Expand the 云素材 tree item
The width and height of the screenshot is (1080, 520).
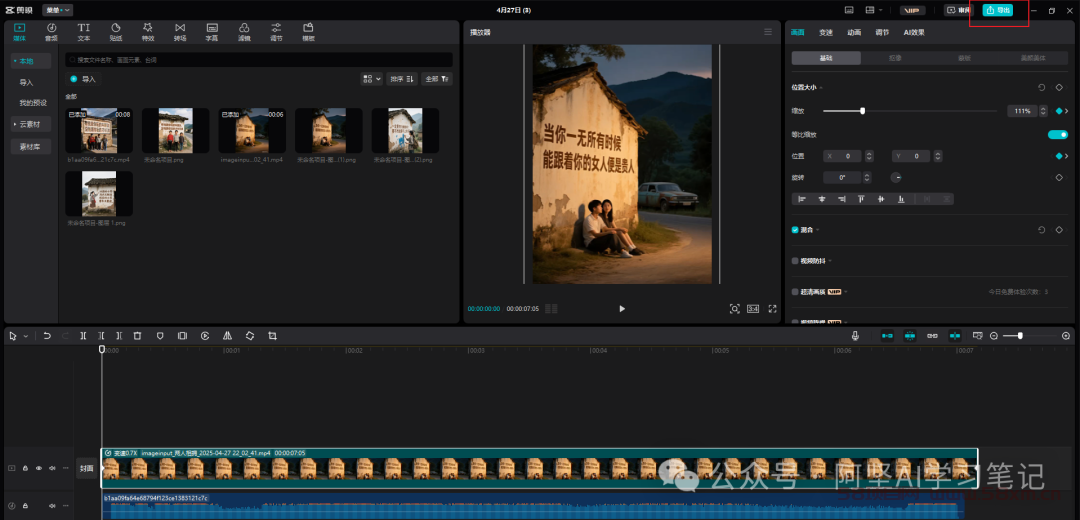31,124
